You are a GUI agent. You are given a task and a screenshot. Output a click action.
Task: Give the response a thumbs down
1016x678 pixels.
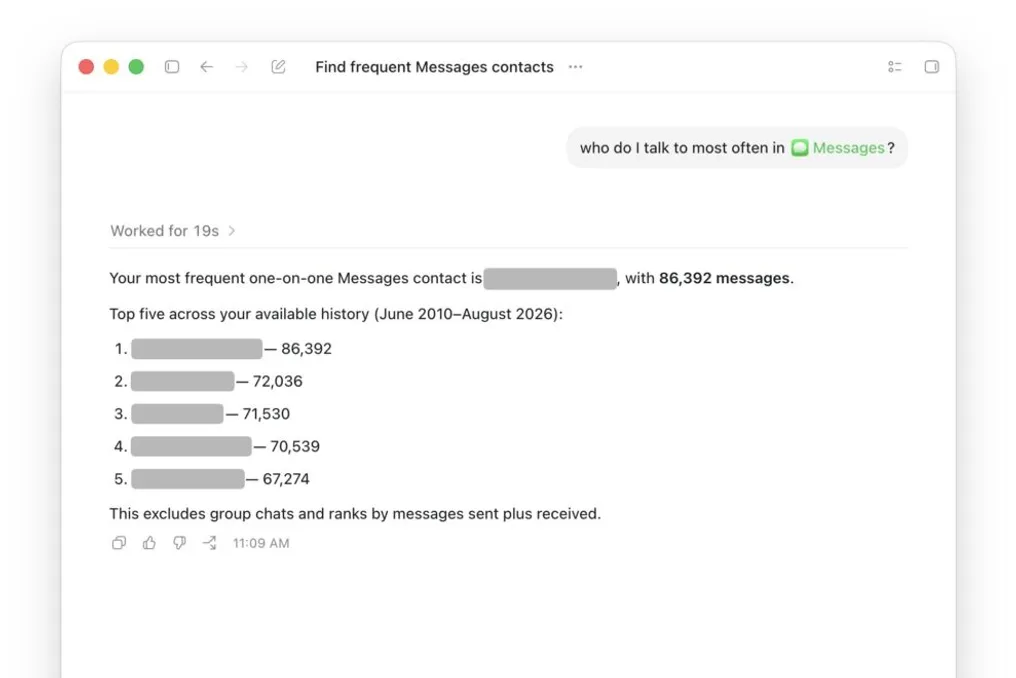tap(179, 543)
